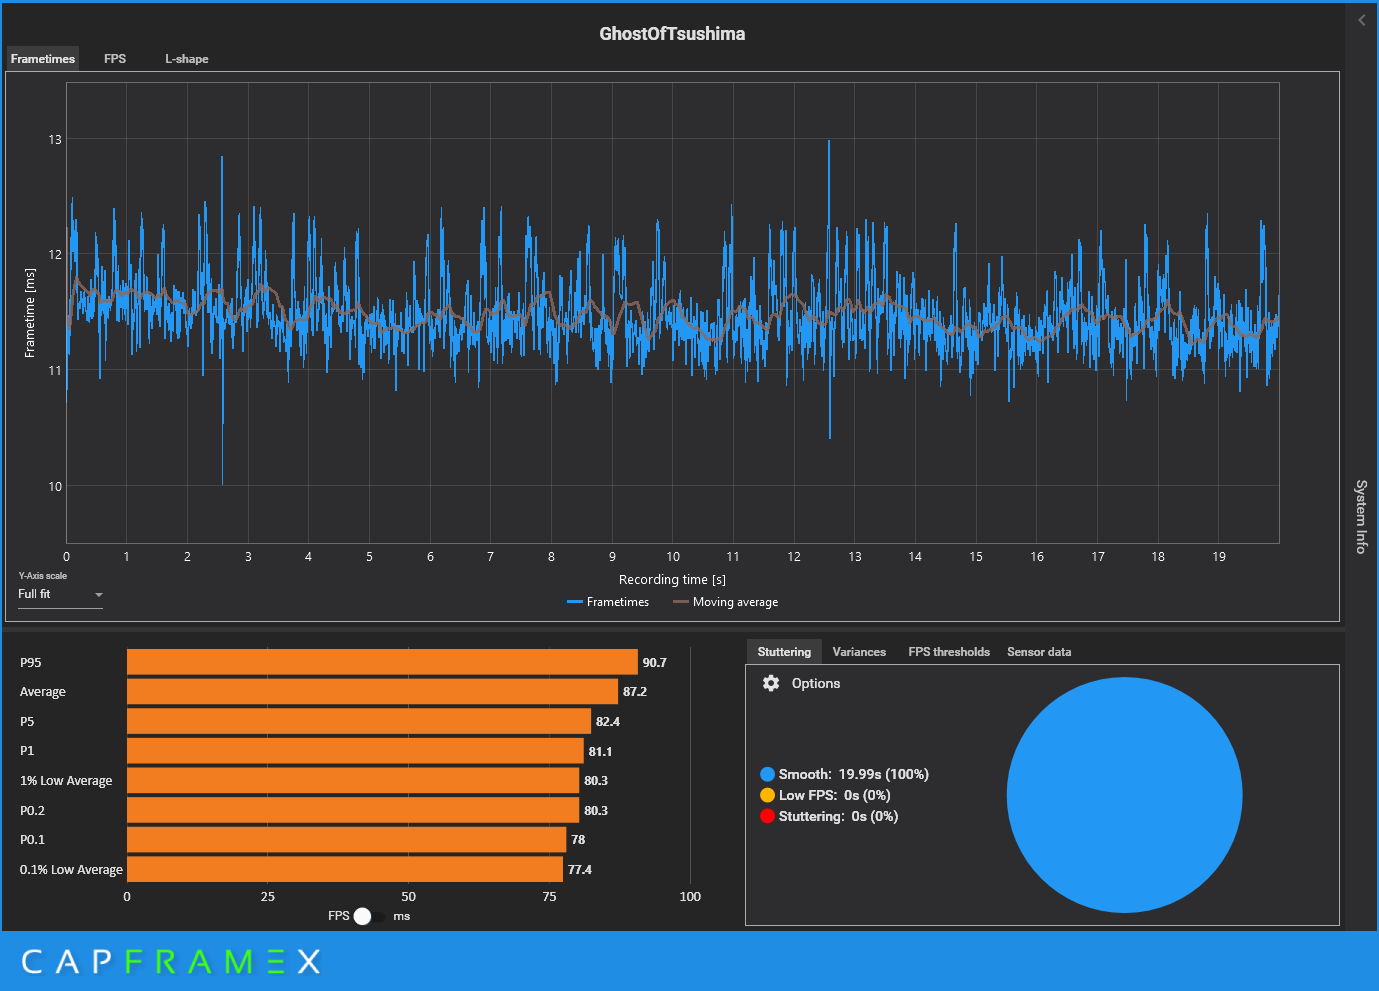This screenshot has height=991, width=1379.
Task: Click the Y-Axis scale dropdown arrow
Action: click(x=98, y=595)
